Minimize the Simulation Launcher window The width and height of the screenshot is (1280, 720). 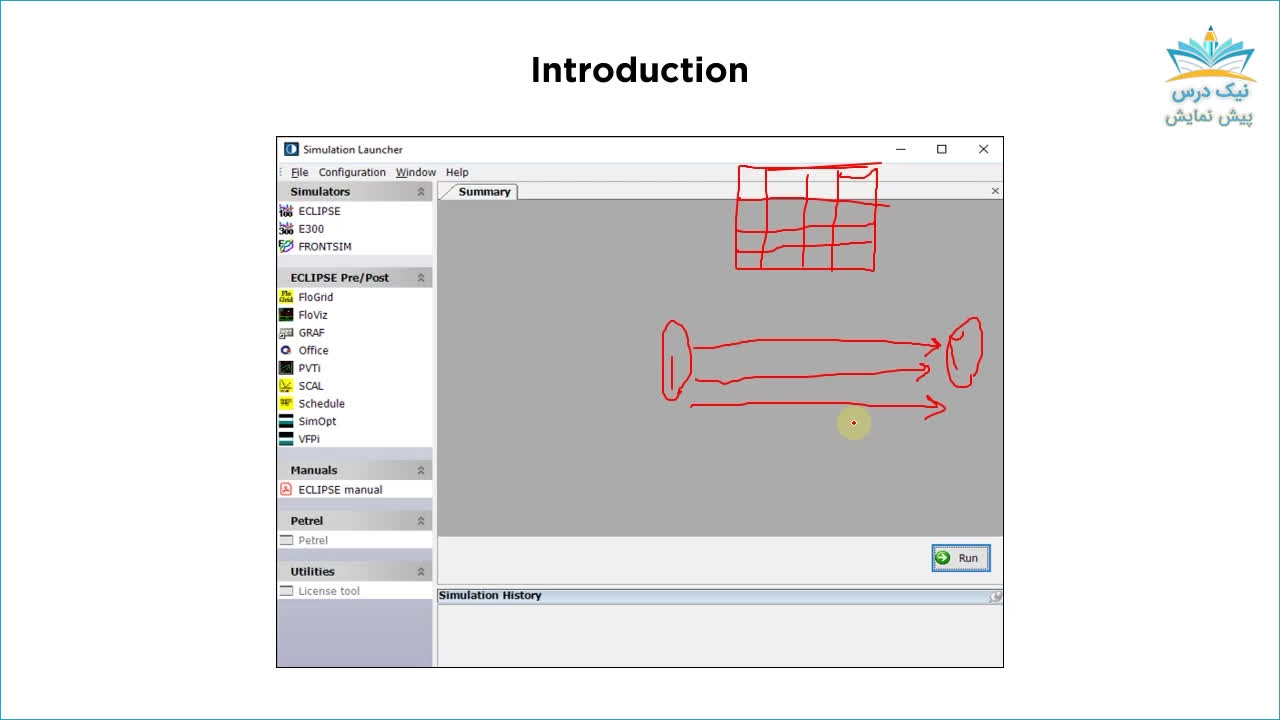click(901, 149)
